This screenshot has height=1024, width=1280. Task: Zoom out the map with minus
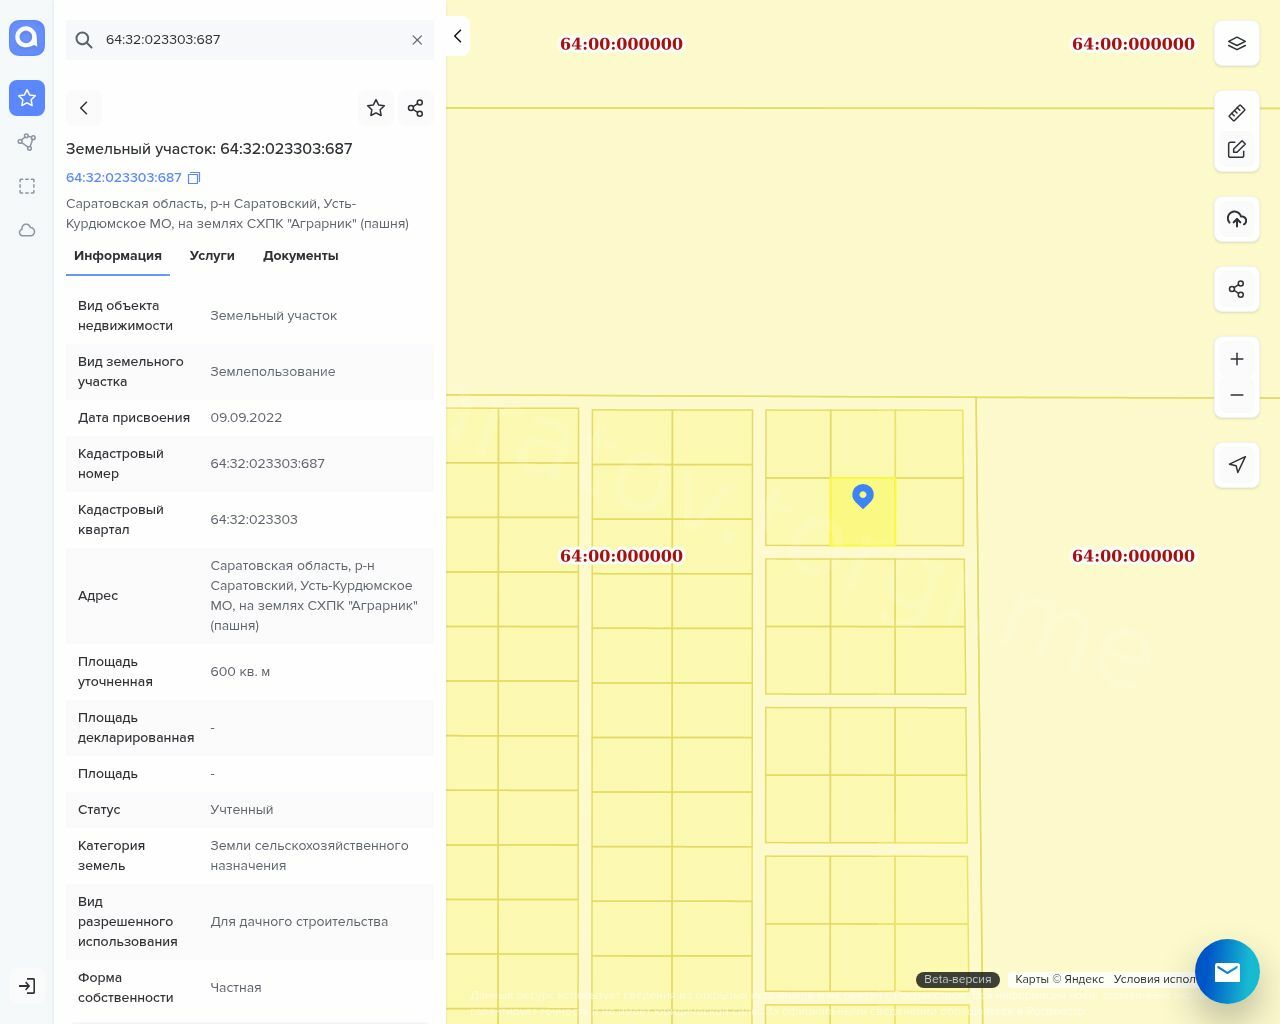coord(1237,395)
